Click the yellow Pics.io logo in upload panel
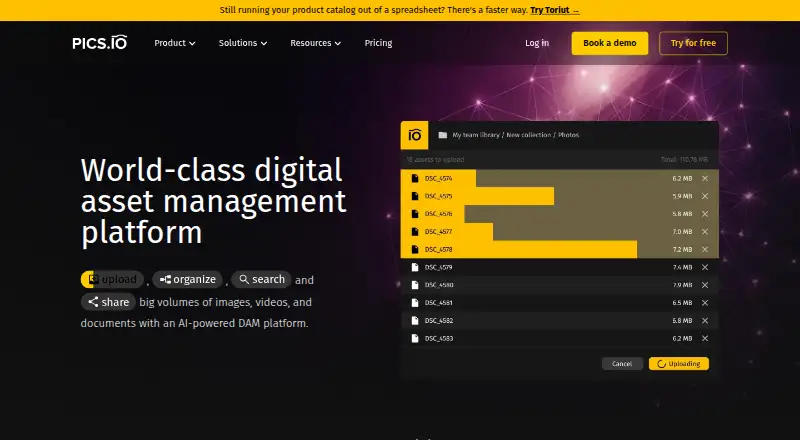This screenshot has height=440, width=800. tap(414, 135)
